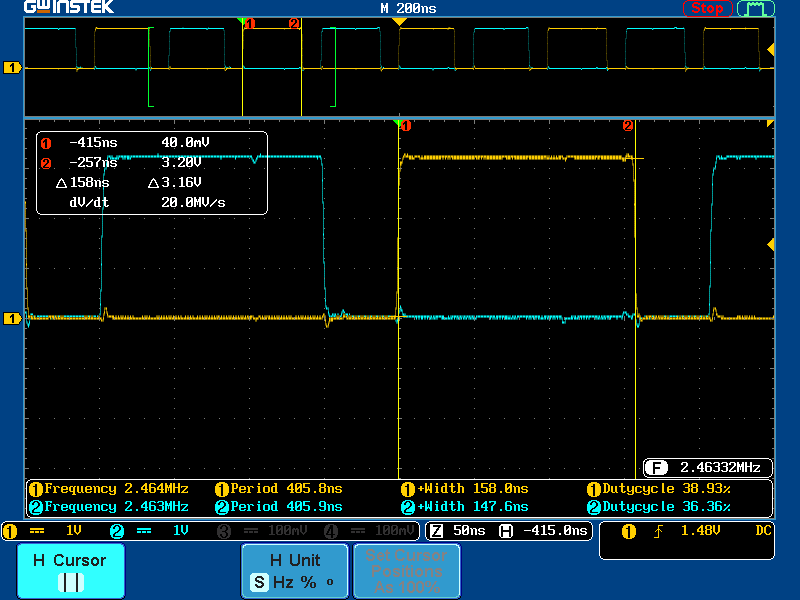Click Set Cursor Positions As 100% button
This screenshot has height=600, width=800.
(x=407, y=570)
